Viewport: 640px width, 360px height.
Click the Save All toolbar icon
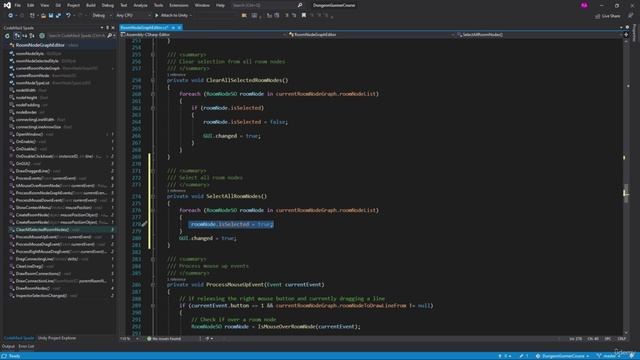pos(58,16)
